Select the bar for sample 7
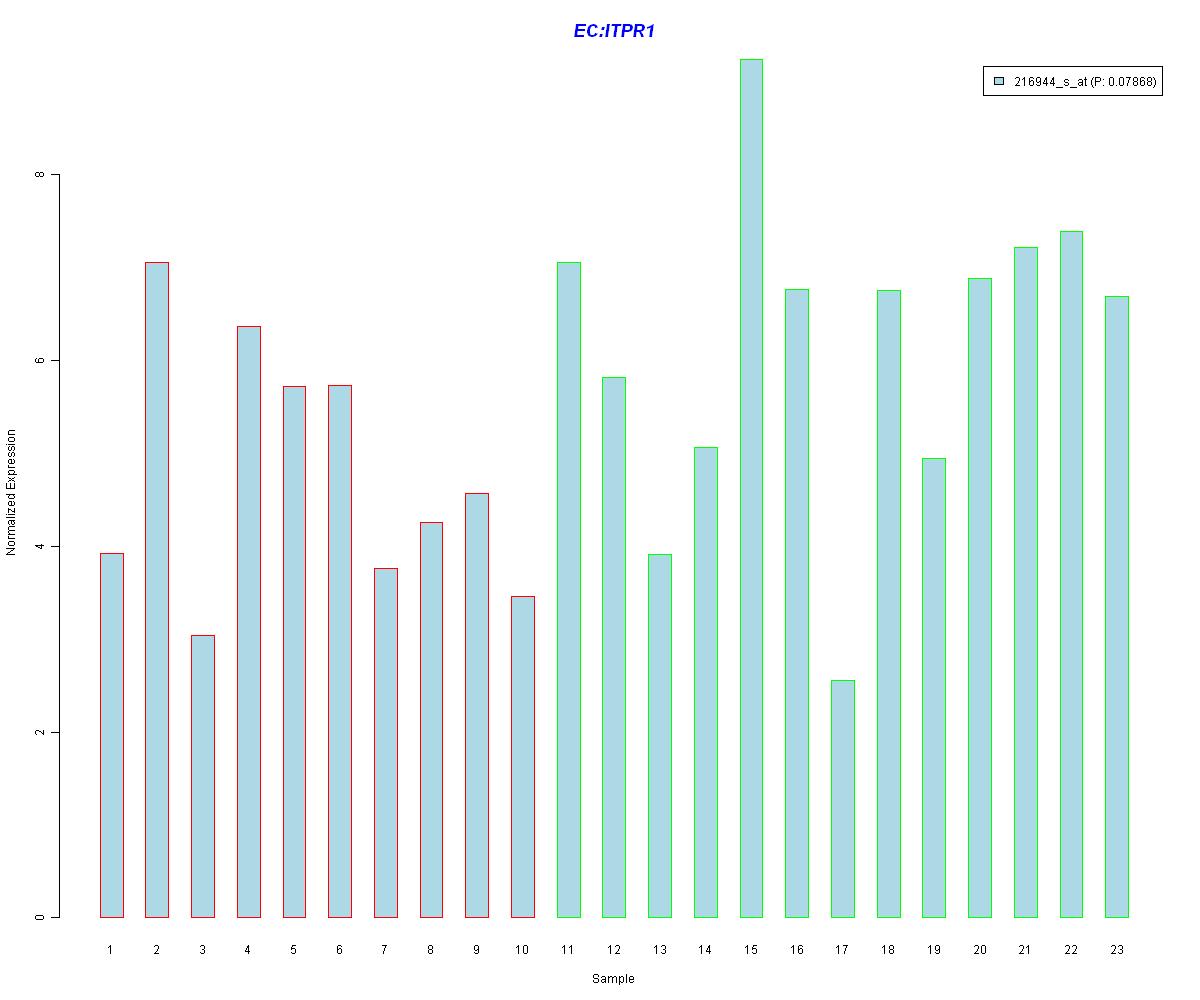The width and height of the screenshot is (1200, 1000). pyautogui.click(x=386, y=743)
